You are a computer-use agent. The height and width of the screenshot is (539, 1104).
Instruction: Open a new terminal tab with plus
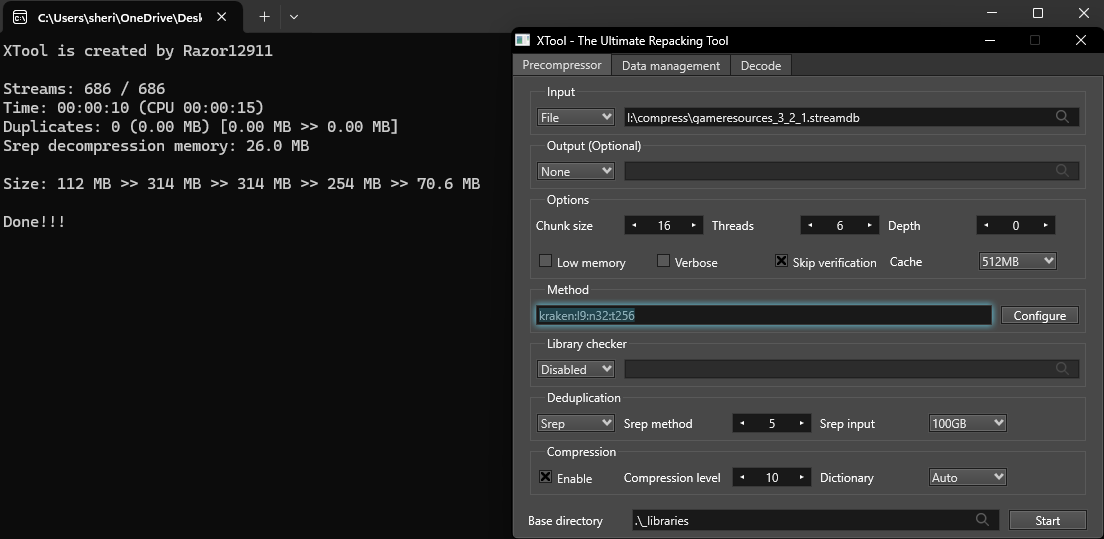coord(264,17)
